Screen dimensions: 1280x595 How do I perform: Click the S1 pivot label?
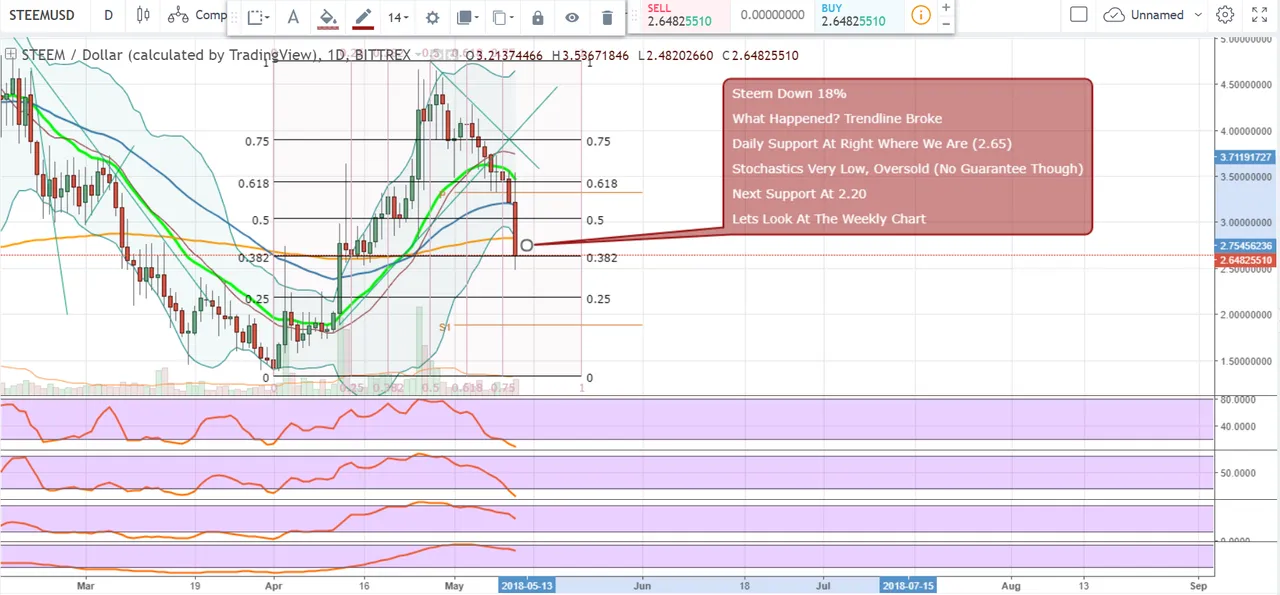(x=445, y=327)
